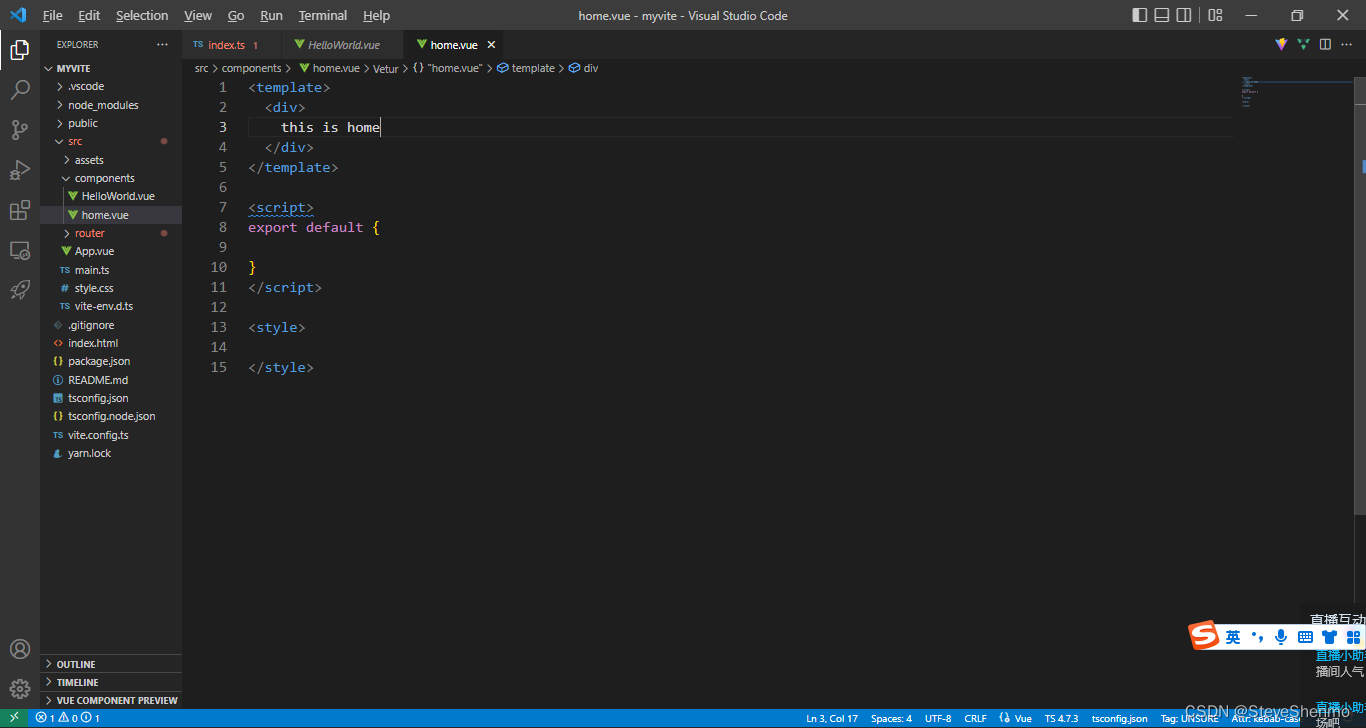1366x728 pixels.
Task: Click the Vite icon in editor toolbar
Action: coord(1281,44)
